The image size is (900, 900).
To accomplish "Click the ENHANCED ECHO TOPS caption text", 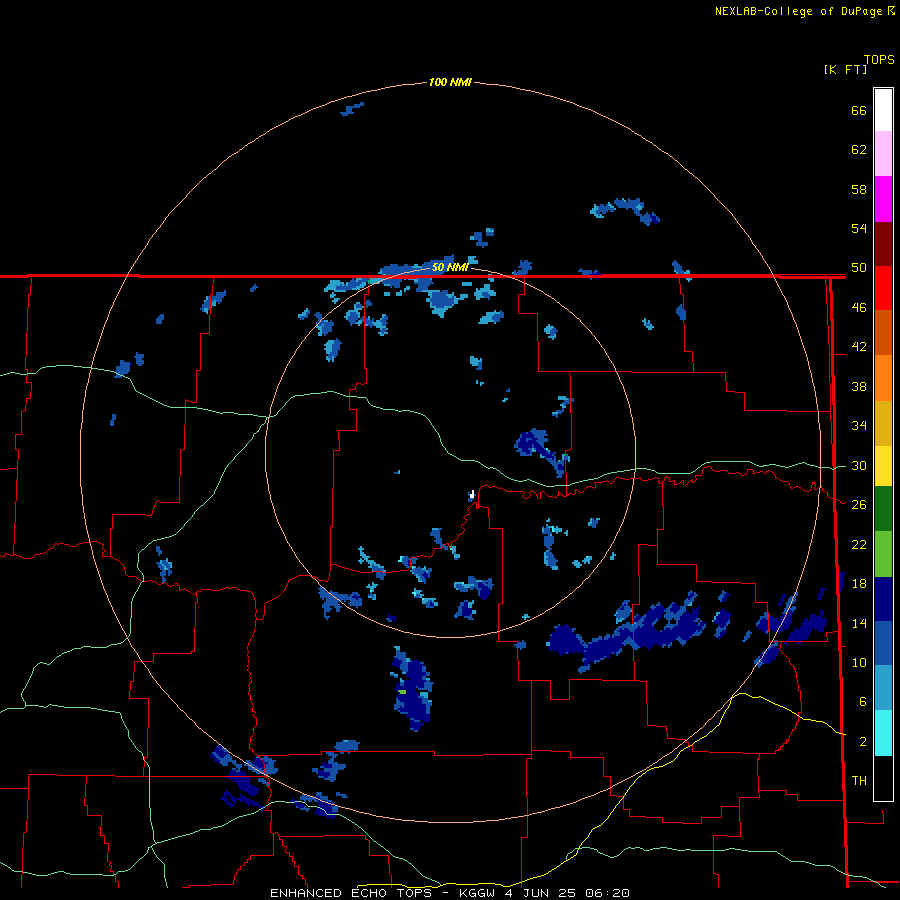I will pos(351,893).
